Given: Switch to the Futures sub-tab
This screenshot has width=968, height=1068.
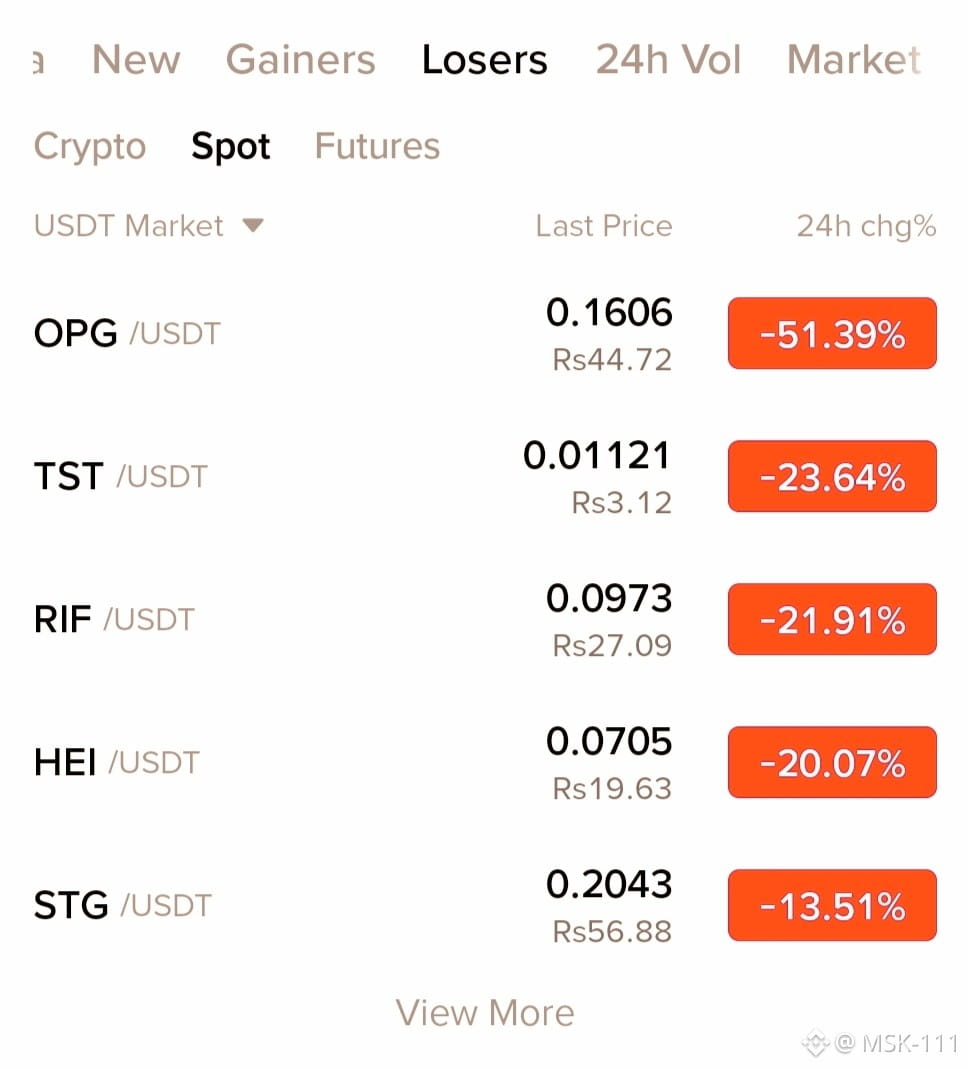Looking at the screenshot, I should (377, 146).
